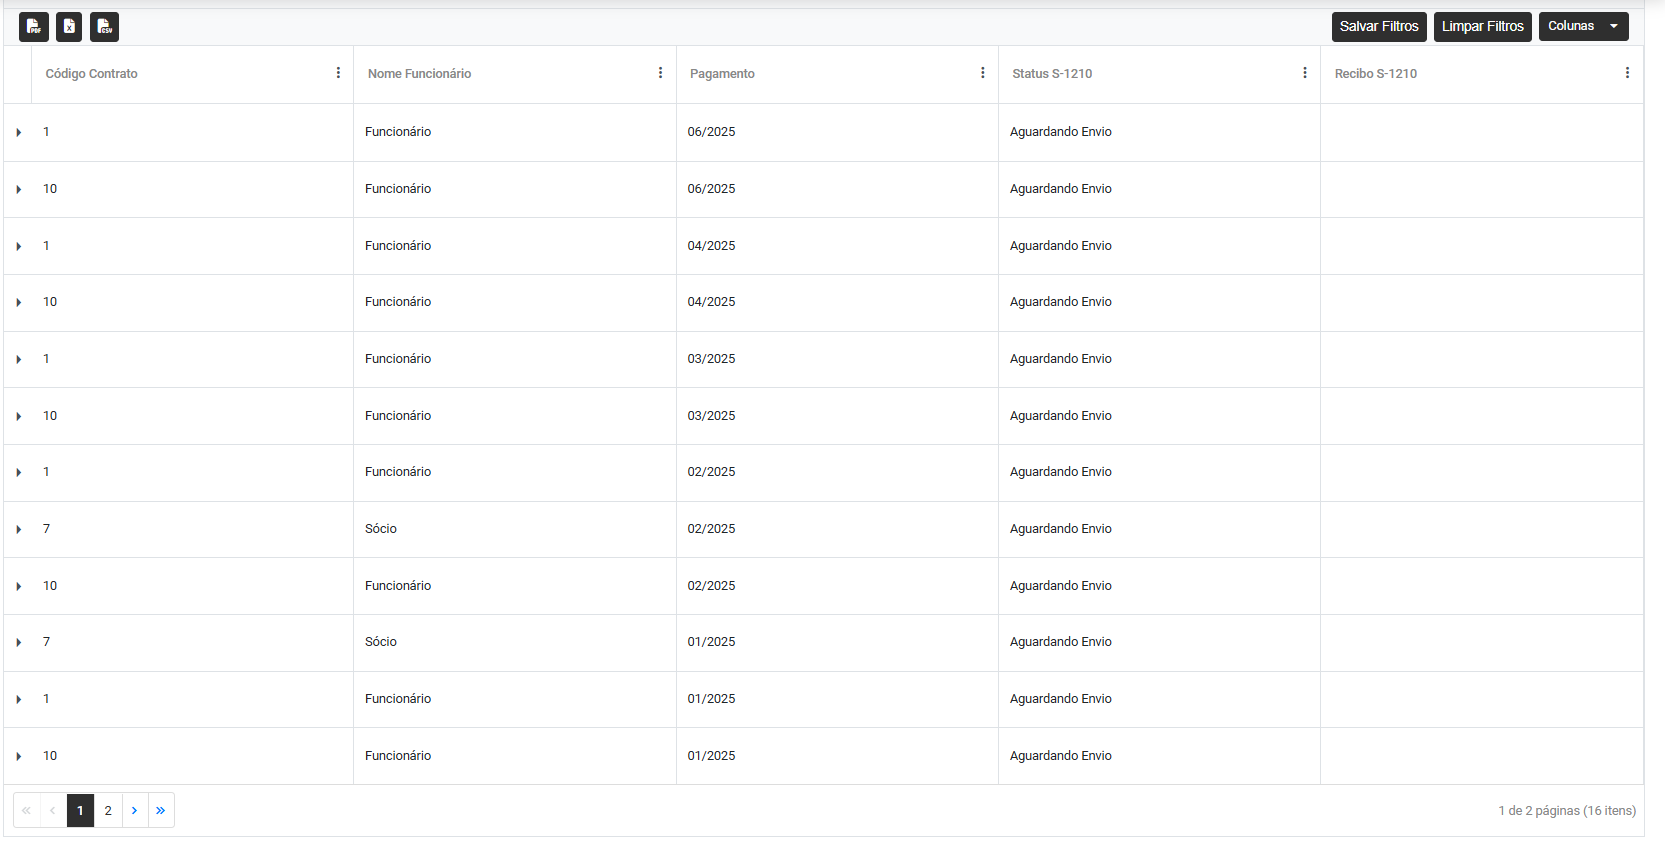Open the Recibo S-1210 column menu
The width and height of the screenshot is (1665, 851).
pyautogui.click(x=1626, y=73)
